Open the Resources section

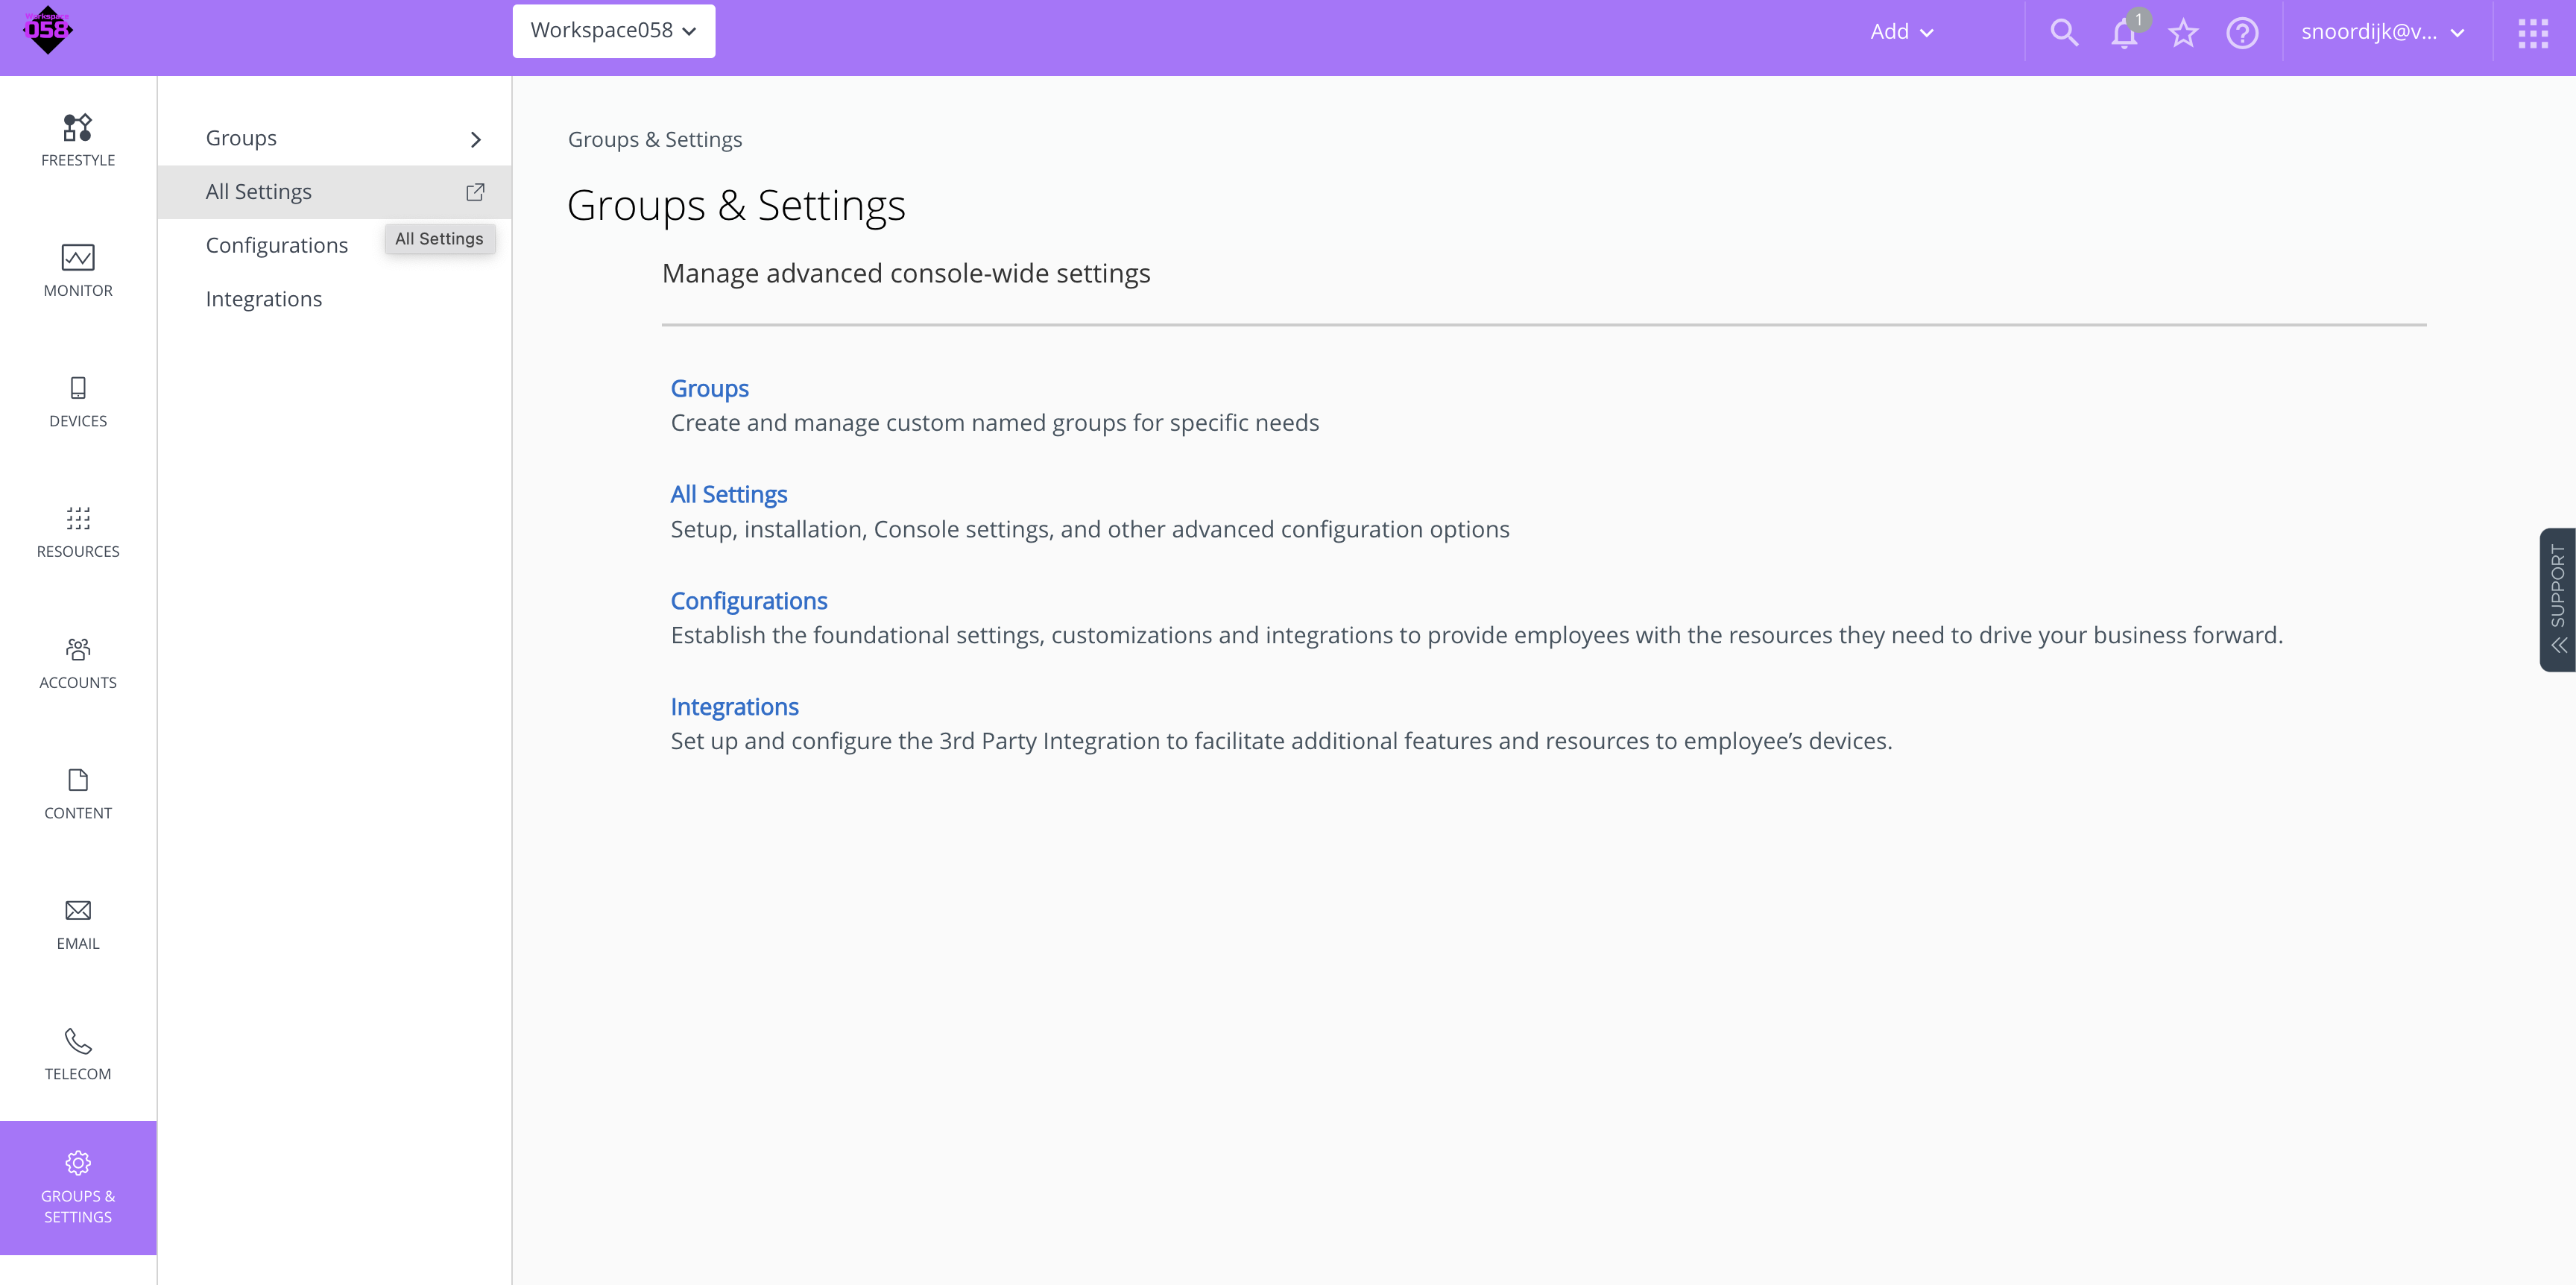coord(77,530)
